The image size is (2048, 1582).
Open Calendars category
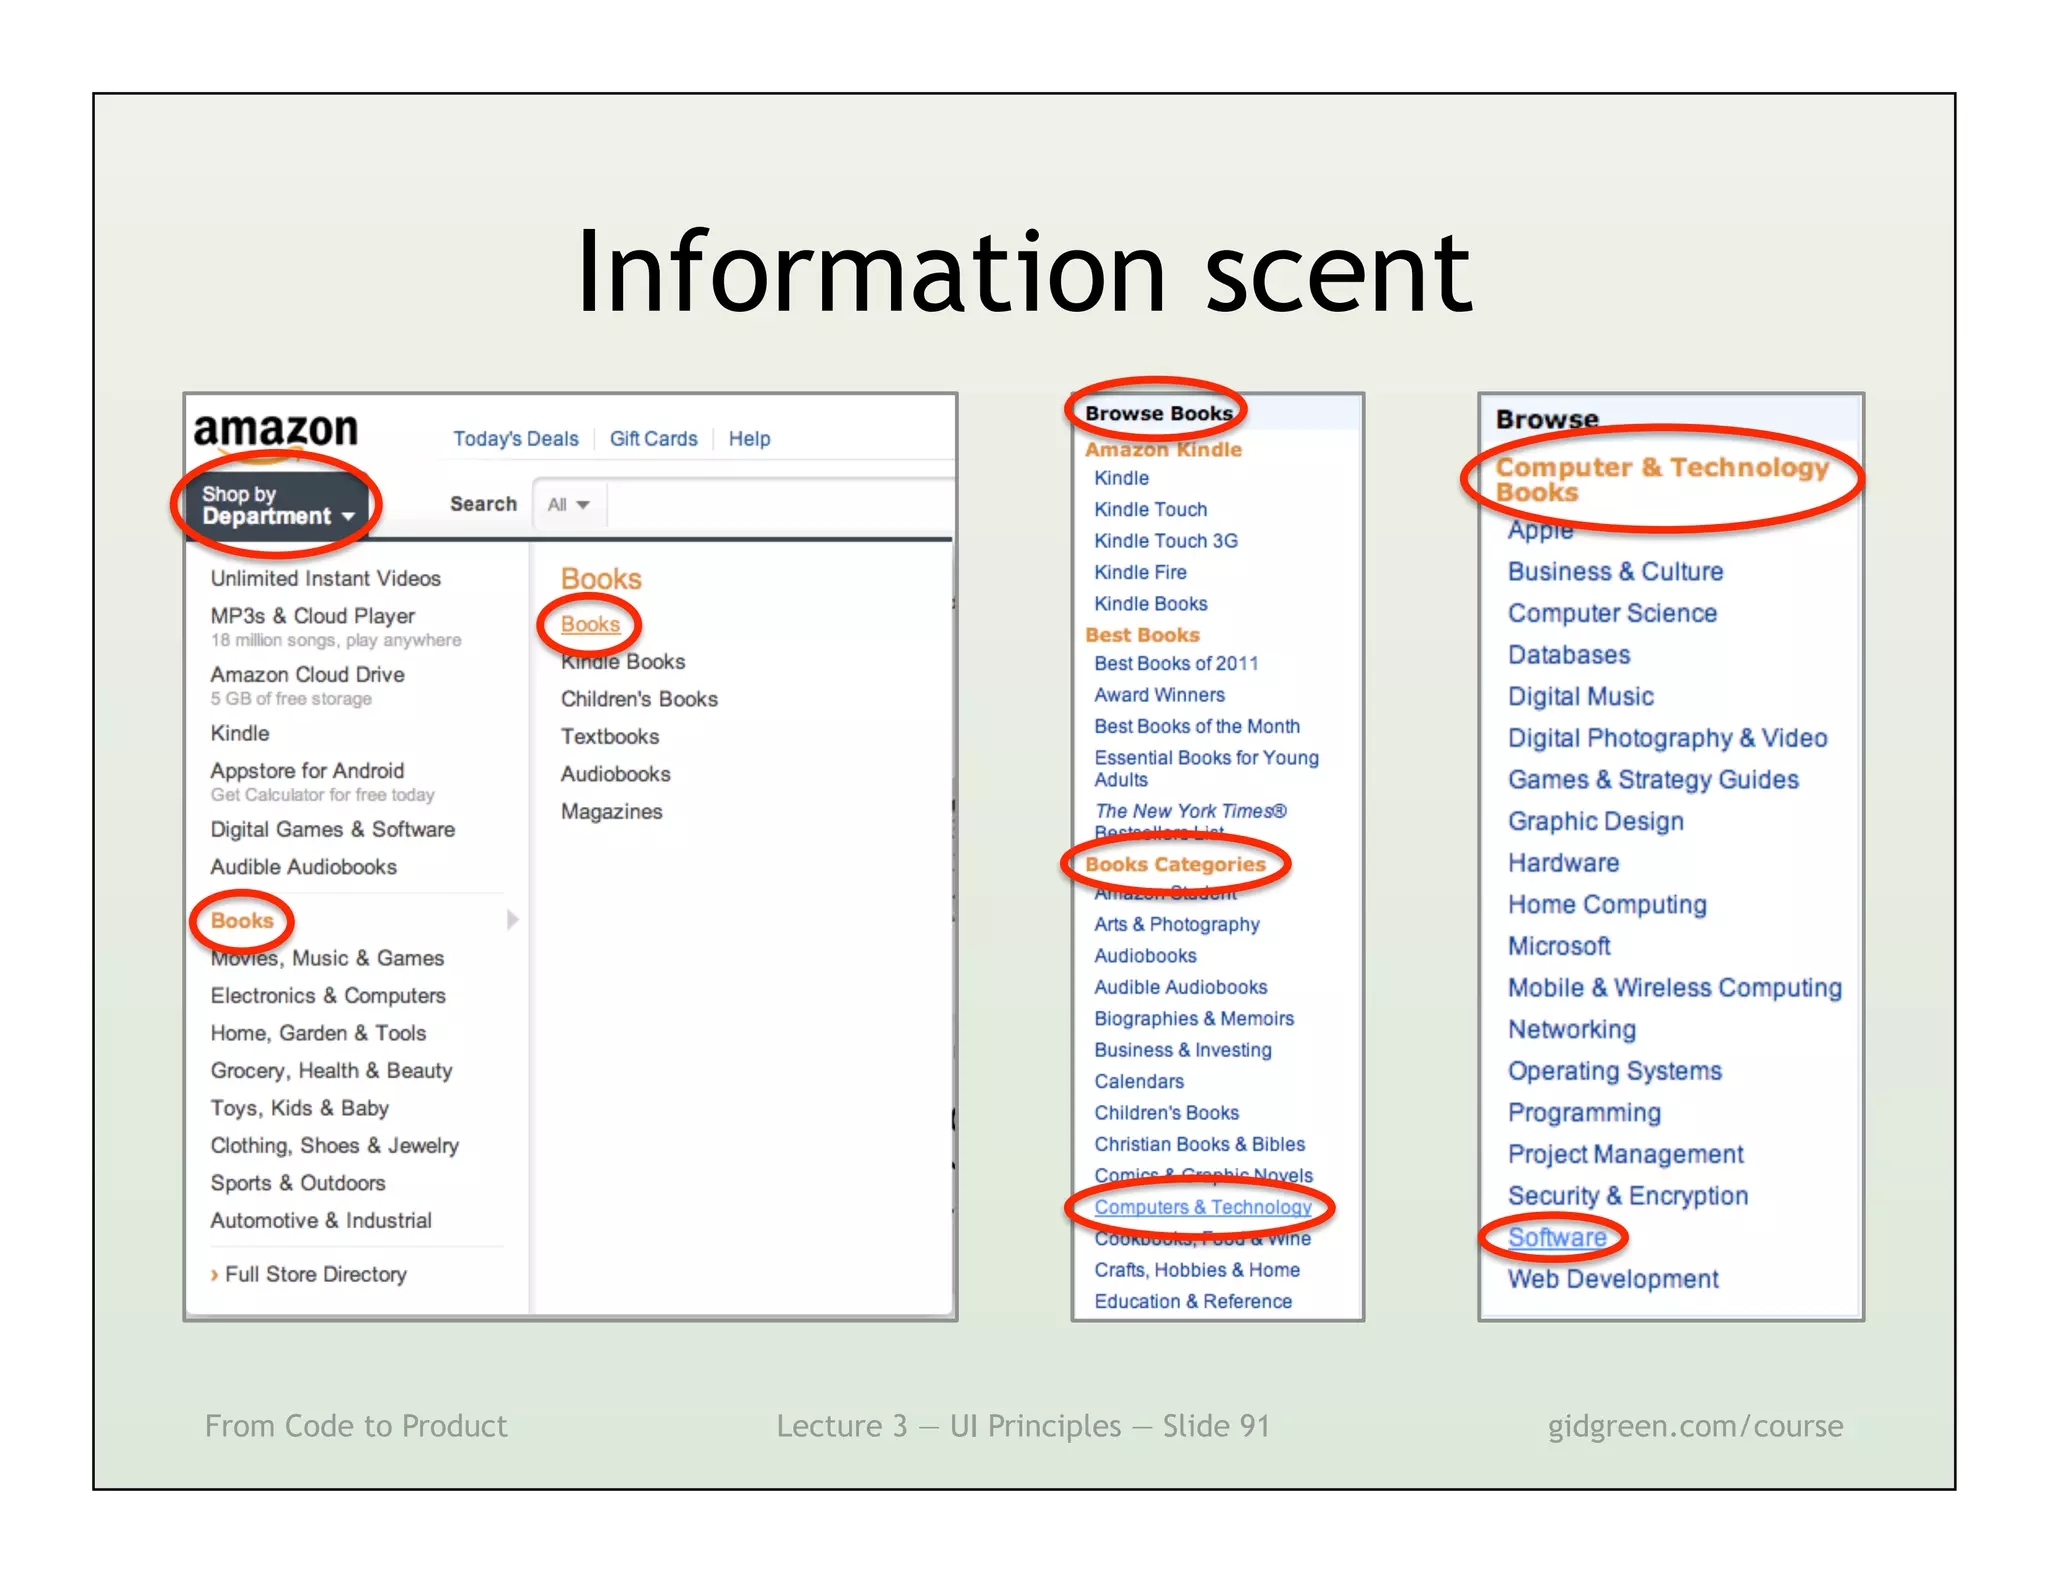[1139, 1082]
